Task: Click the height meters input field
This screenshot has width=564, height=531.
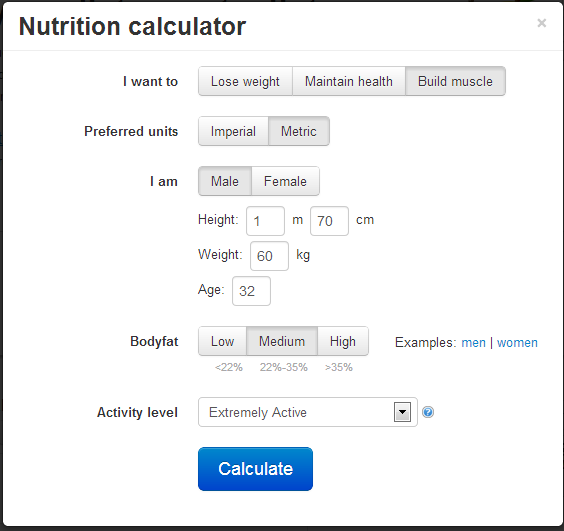Action: tap(265, 221)
